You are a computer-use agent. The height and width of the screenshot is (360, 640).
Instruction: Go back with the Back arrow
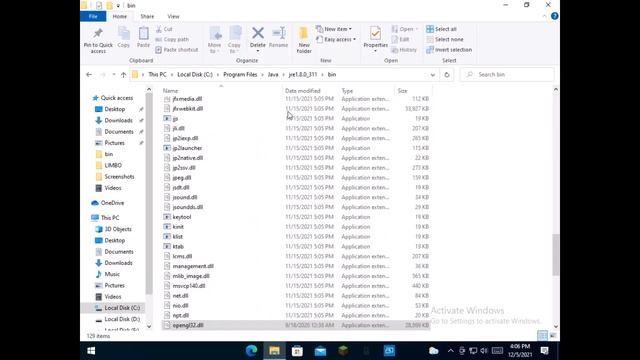(89, 75)
